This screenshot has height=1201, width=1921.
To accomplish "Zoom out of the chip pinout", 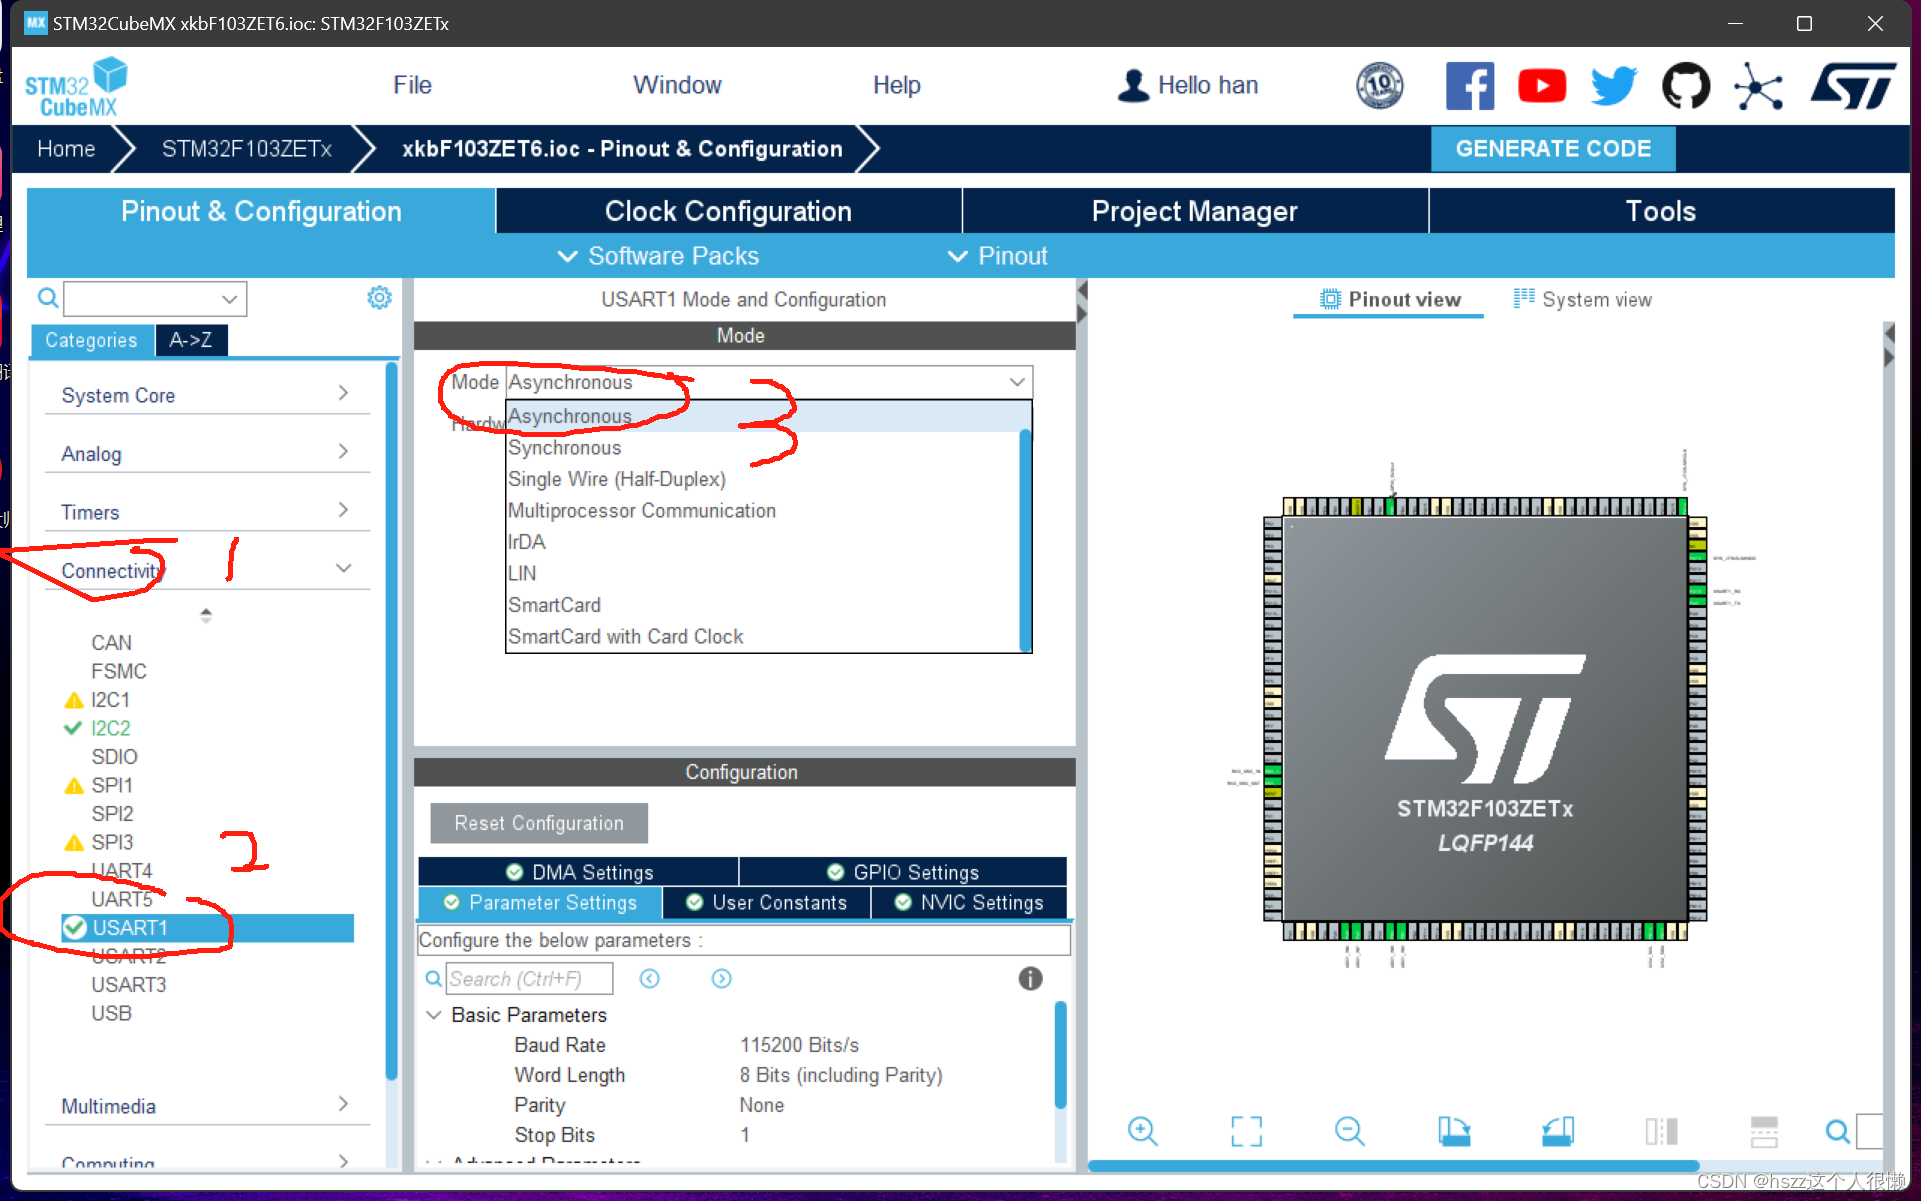I will click(1349, 1131).
